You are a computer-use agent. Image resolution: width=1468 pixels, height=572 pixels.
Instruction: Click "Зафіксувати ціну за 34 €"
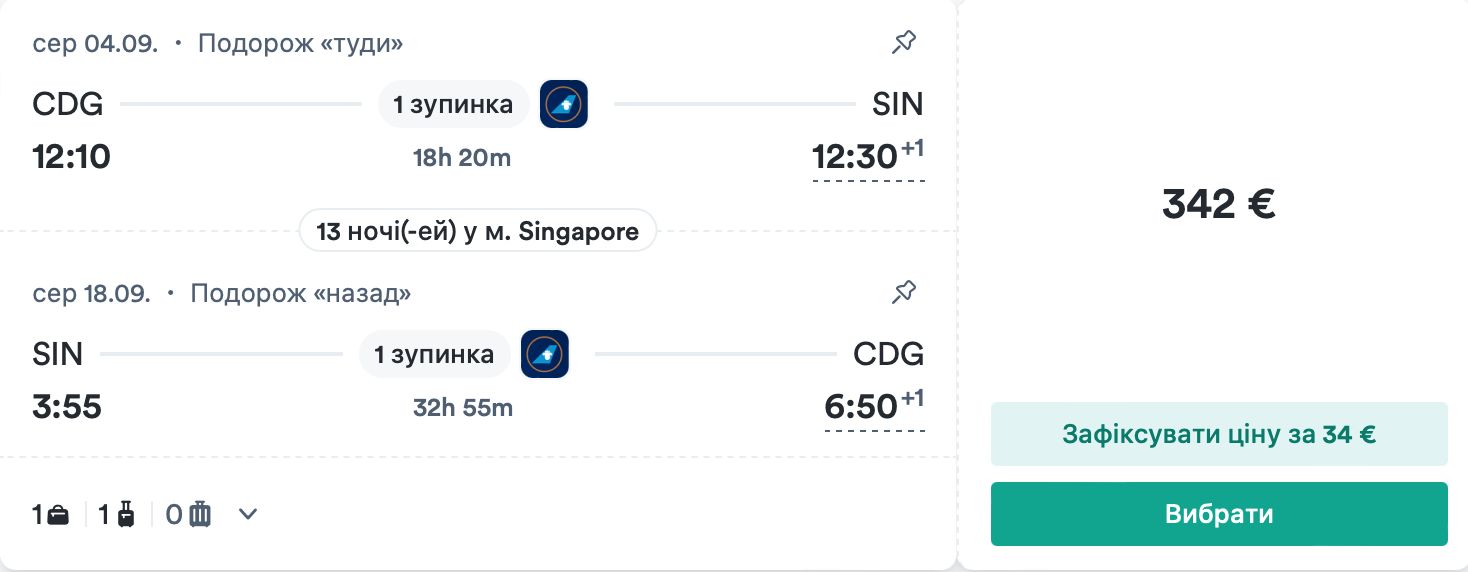click(1218, 434)
